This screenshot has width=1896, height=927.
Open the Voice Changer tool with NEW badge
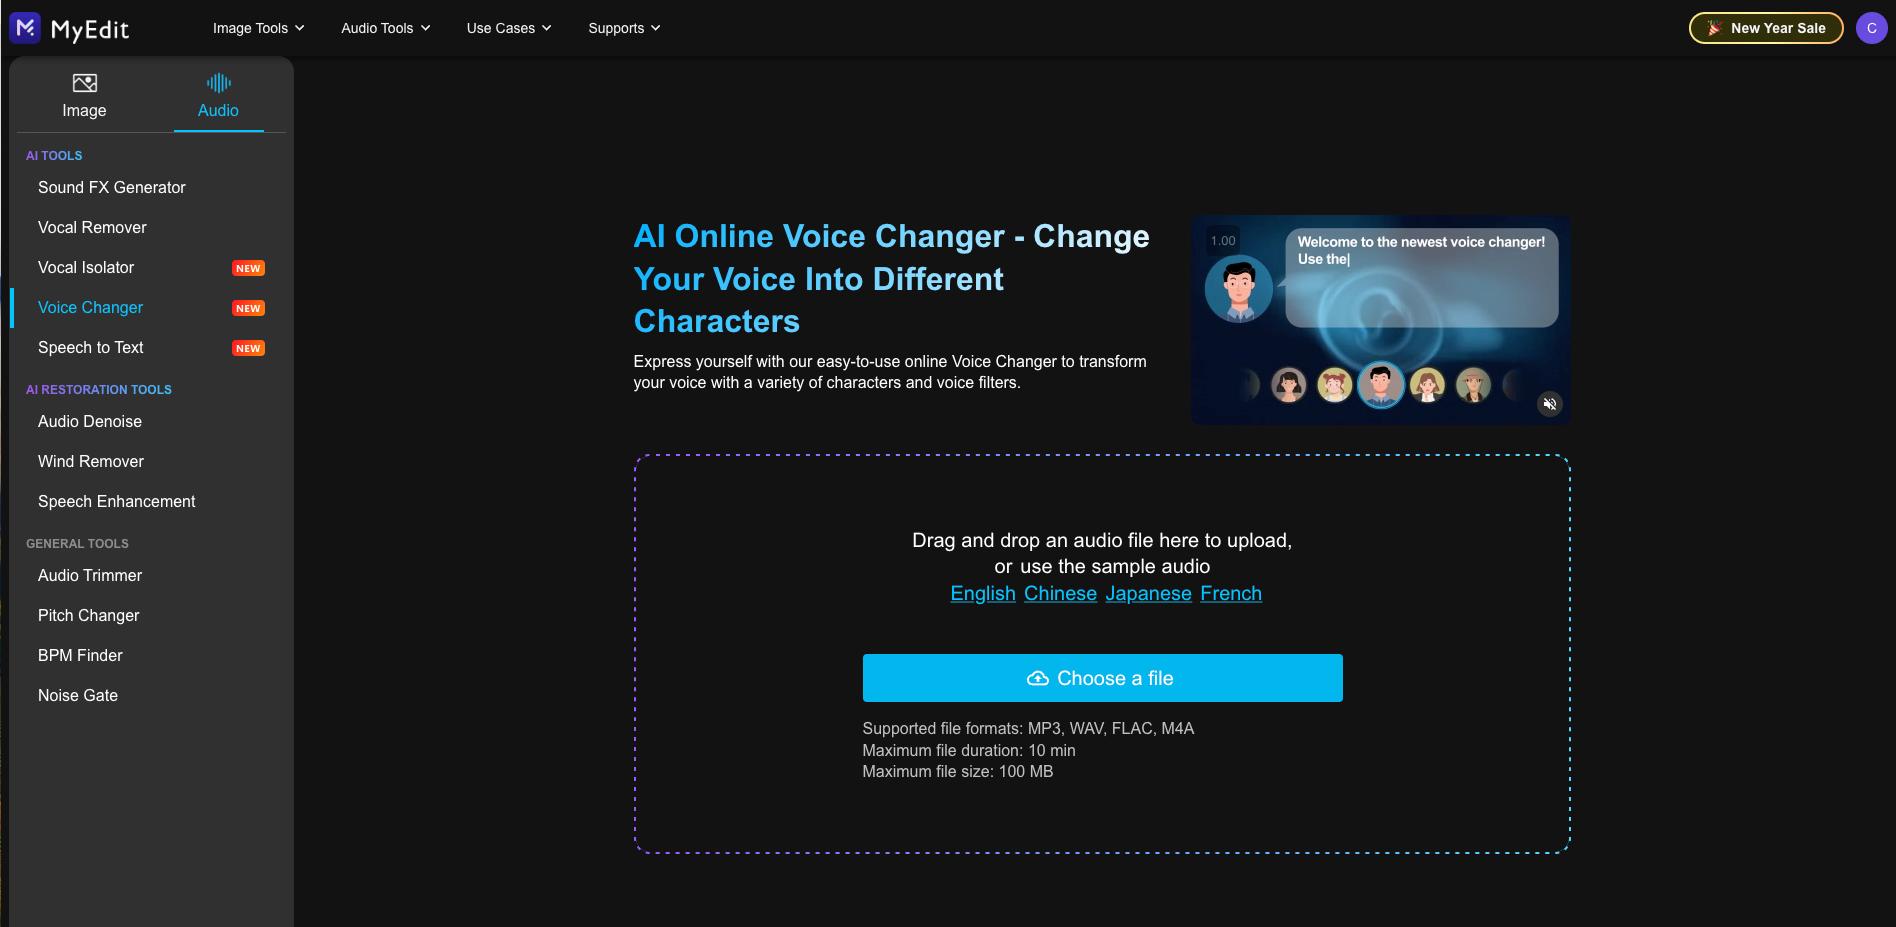(x=90, y=307)
